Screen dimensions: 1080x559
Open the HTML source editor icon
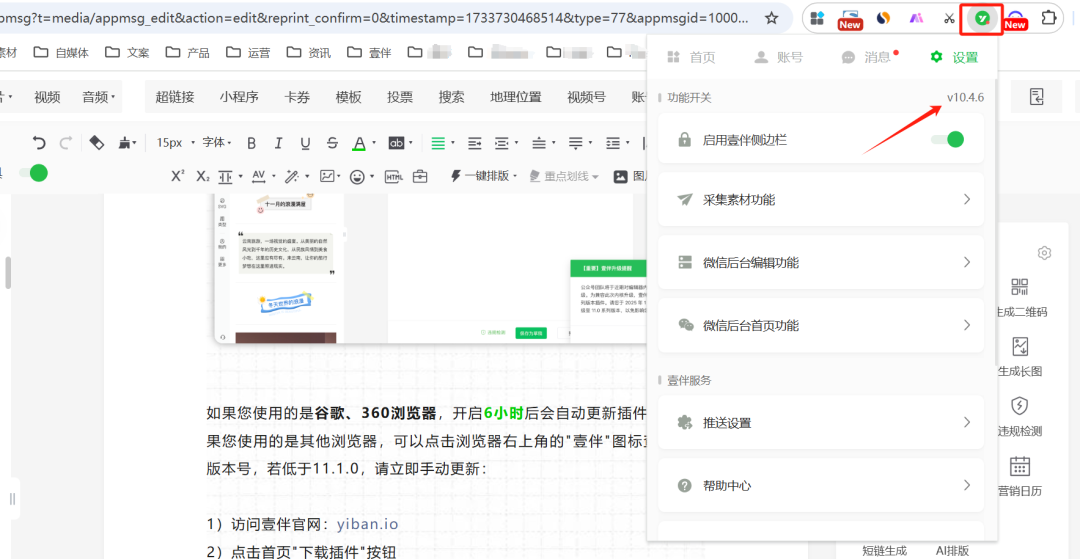pos(393,176)
